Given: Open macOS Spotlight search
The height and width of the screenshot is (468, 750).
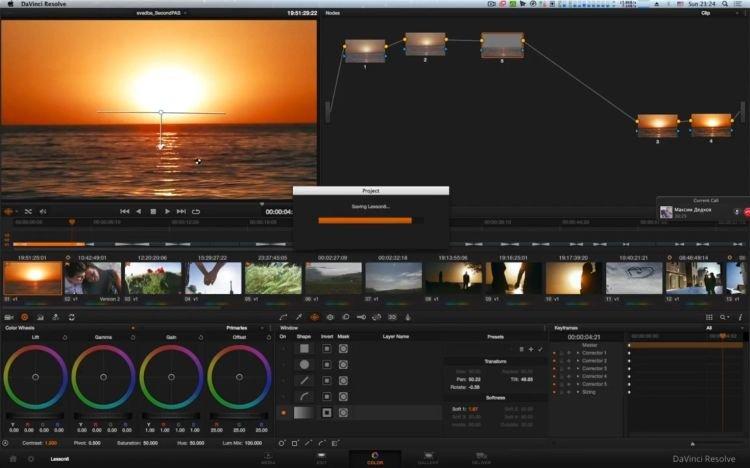Looking at the screenshot, I should pos(725,4).
